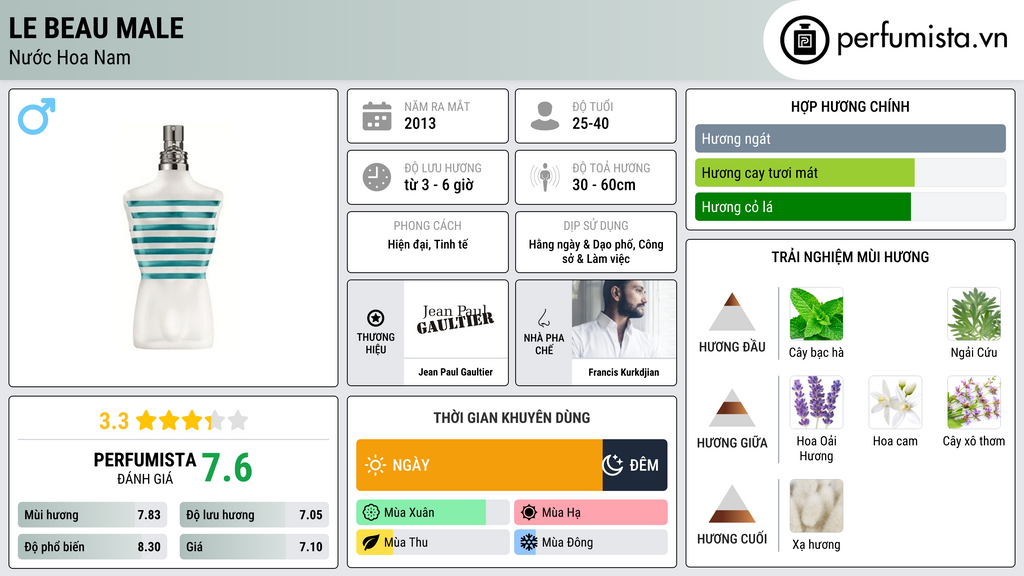
Task: Click the age range 25-40
Action: tap(590, 123)
